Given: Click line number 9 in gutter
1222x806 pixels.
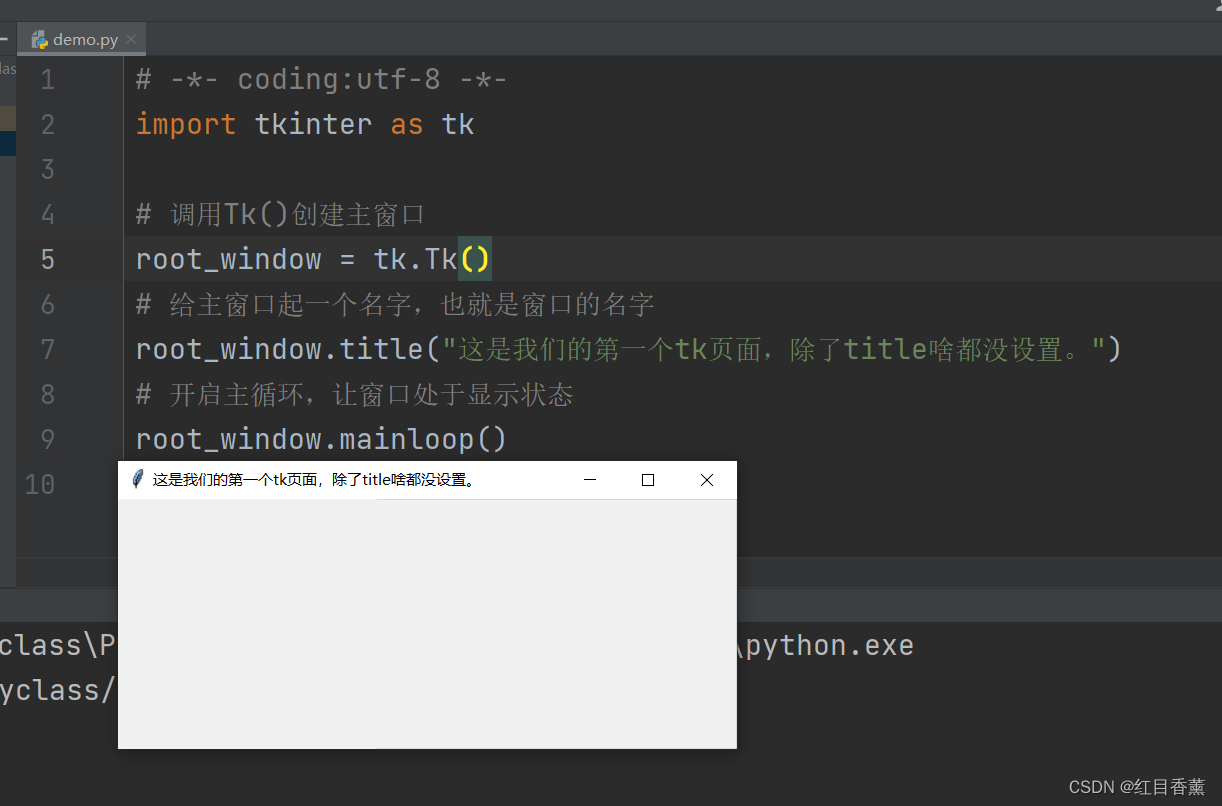Looking at the screenshot, I should (47, 440).
